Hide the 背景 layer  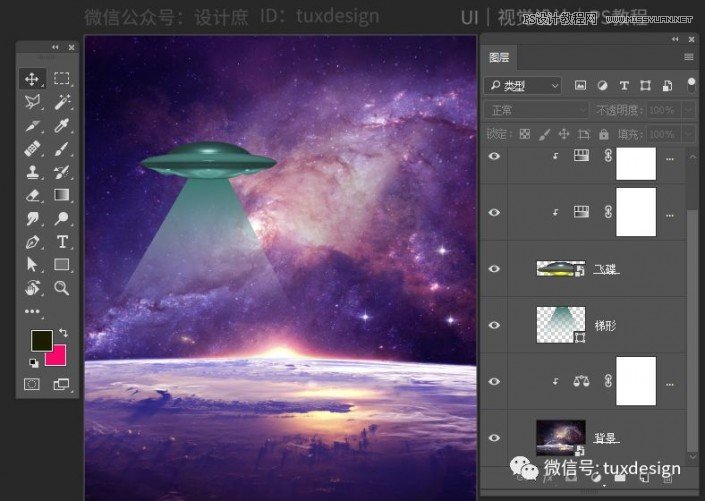point(494,438)
